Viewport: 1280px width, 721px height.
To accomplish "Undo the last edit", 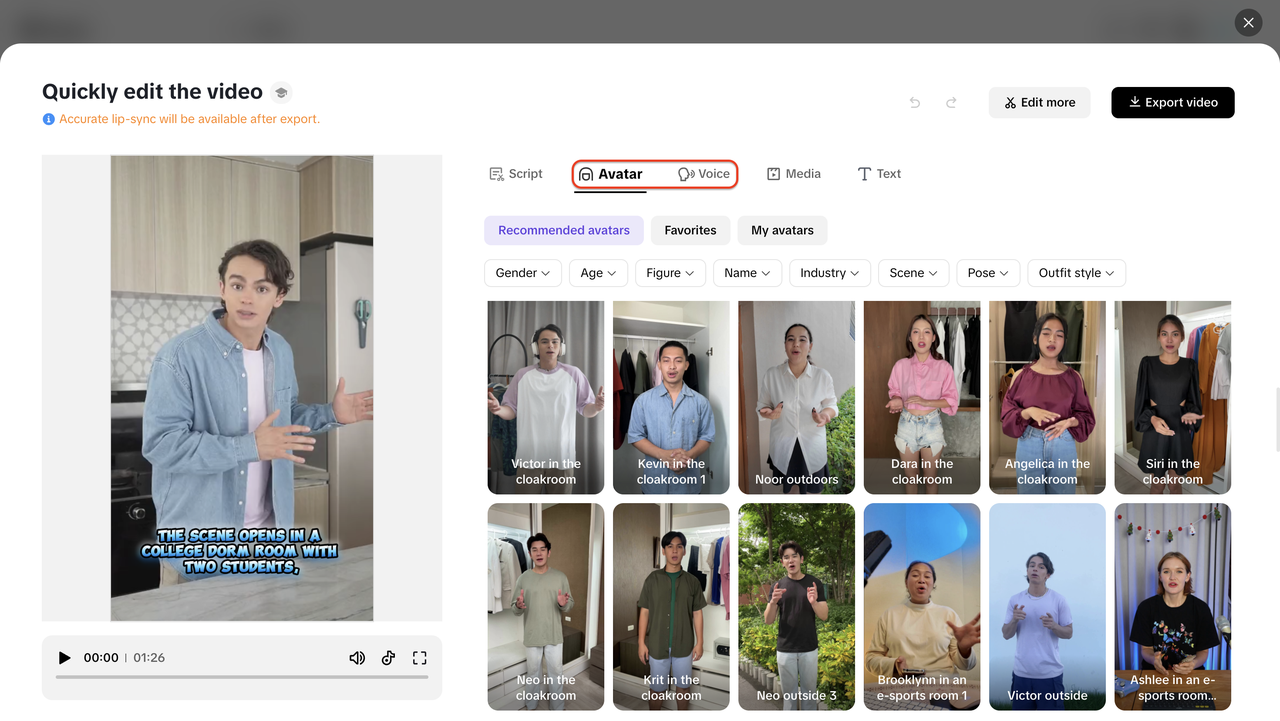I will tap(914, 102).
